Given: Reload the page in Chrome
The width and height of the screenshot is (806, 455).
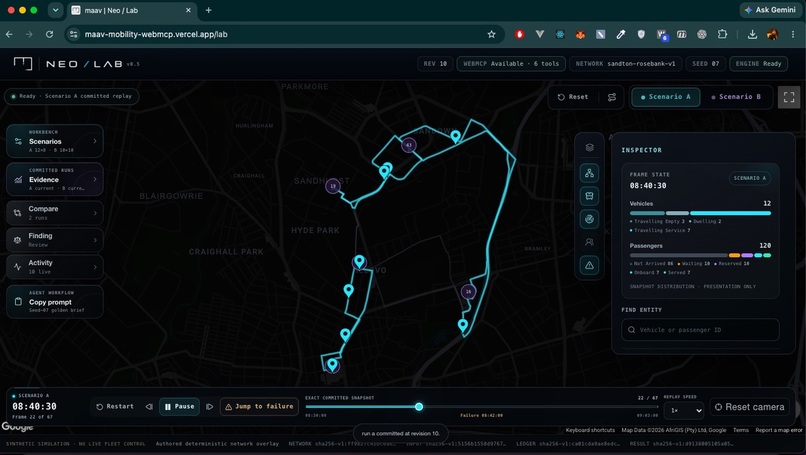Looking at the screenshot, I should coord(49,34).
